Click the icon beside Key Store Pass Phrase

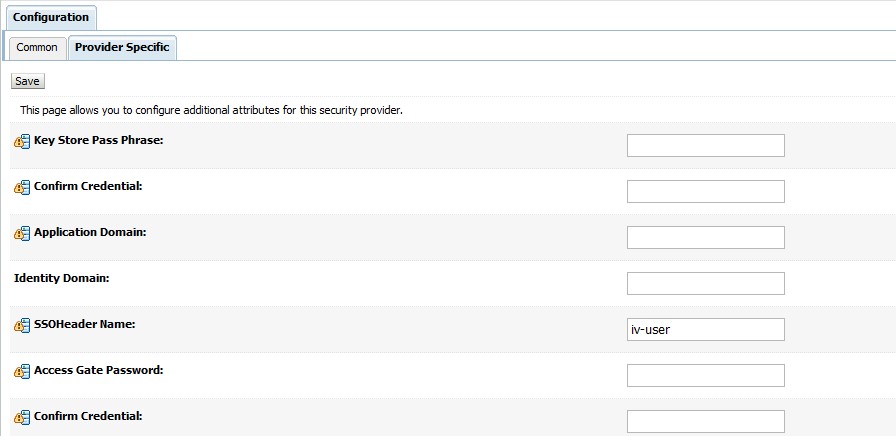click(22, 142)
